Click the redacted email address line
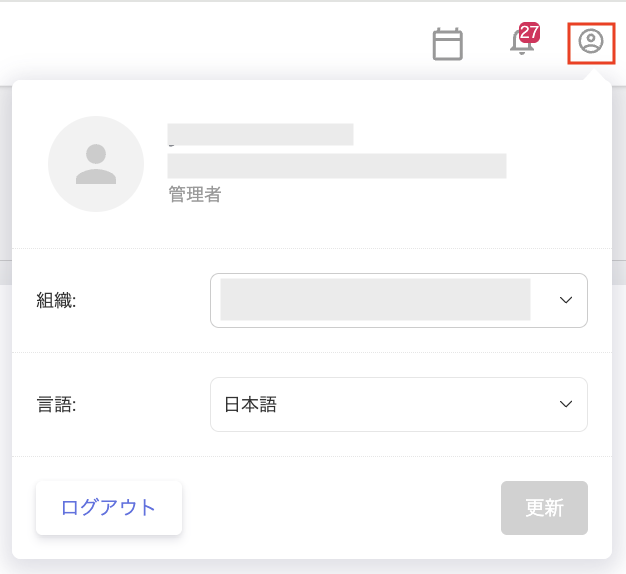 coord(336,166)
